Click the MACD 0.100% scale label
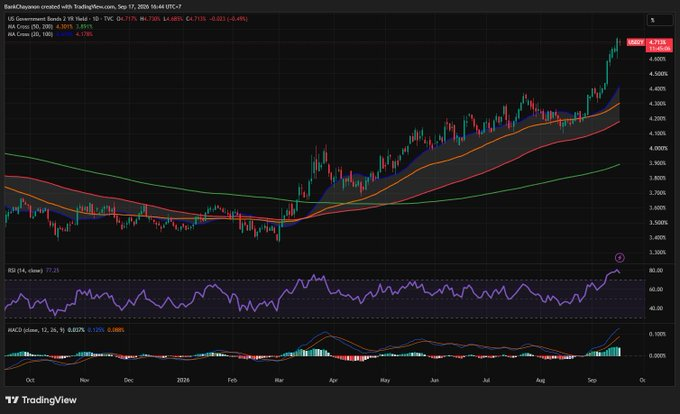Viewport: 680px width, 414px height. pos(658,334)
